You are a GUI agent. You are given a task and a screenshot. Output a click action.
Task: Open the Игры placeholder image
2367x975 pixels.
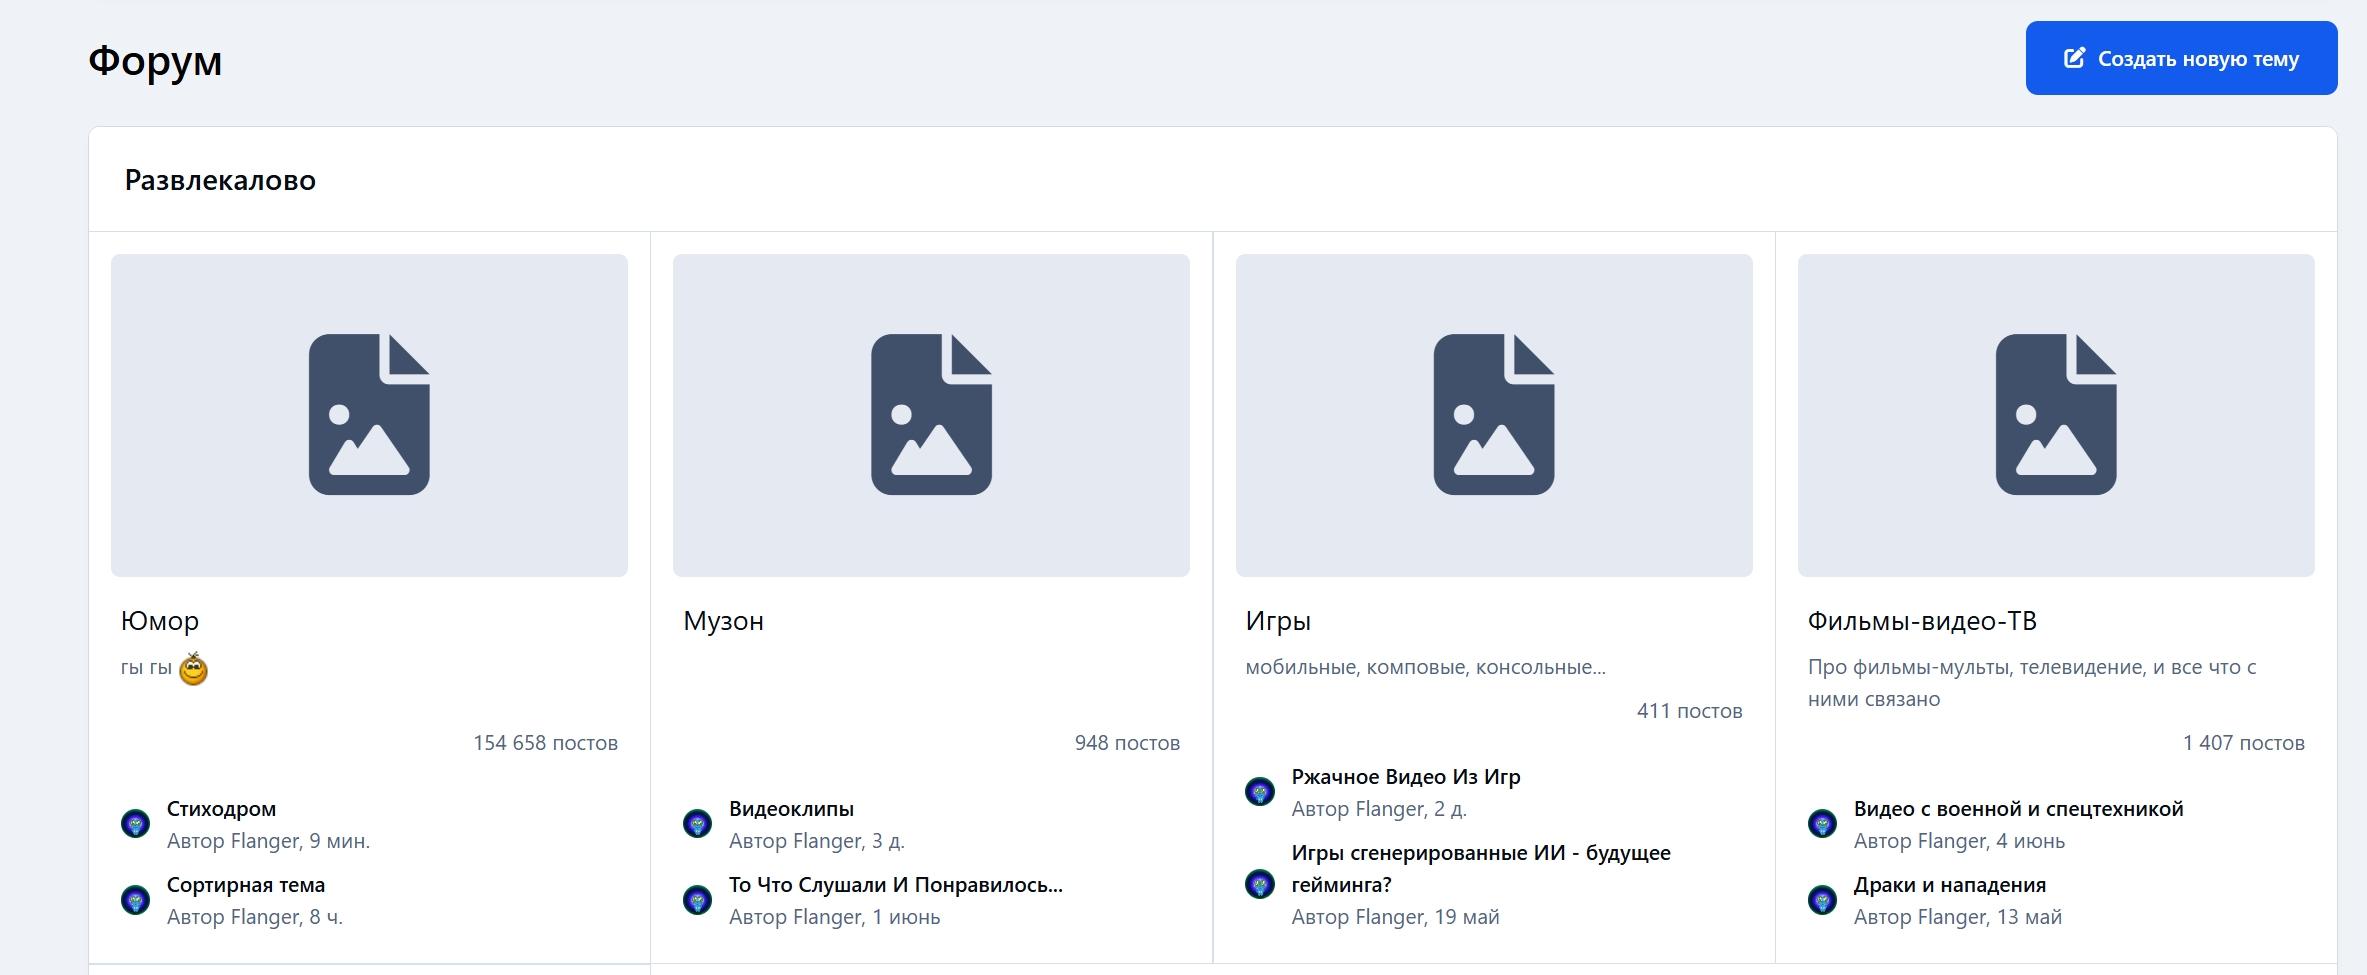pos(1494,415)
